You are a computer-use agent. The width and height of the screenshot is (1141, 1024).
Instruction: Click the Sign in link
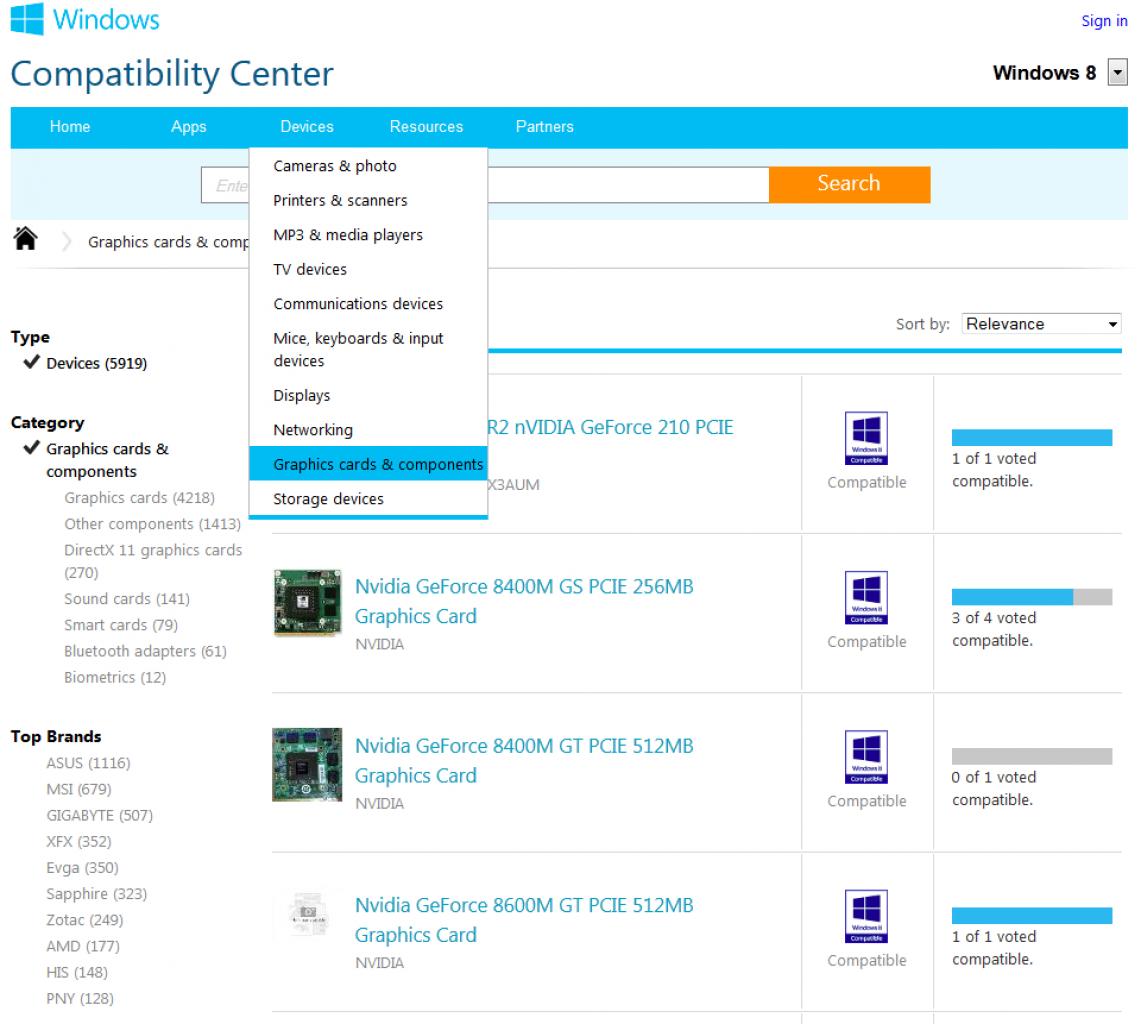1104,21
